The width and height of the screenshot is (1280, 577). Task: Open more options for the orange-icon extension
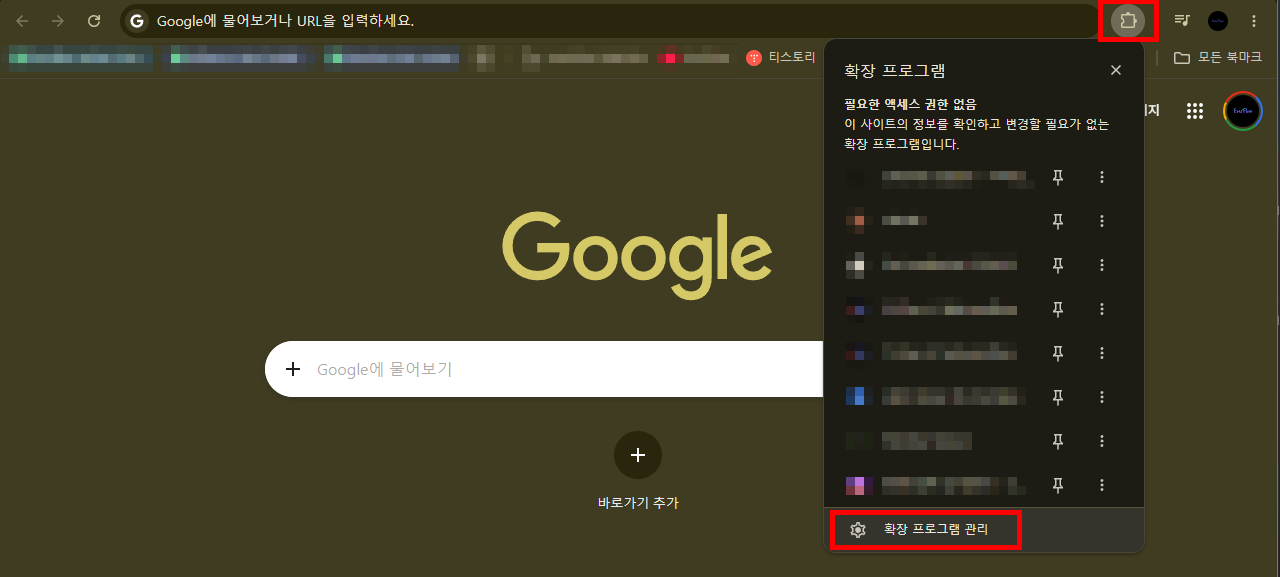pyautogui.click(x=1102, y=221)
